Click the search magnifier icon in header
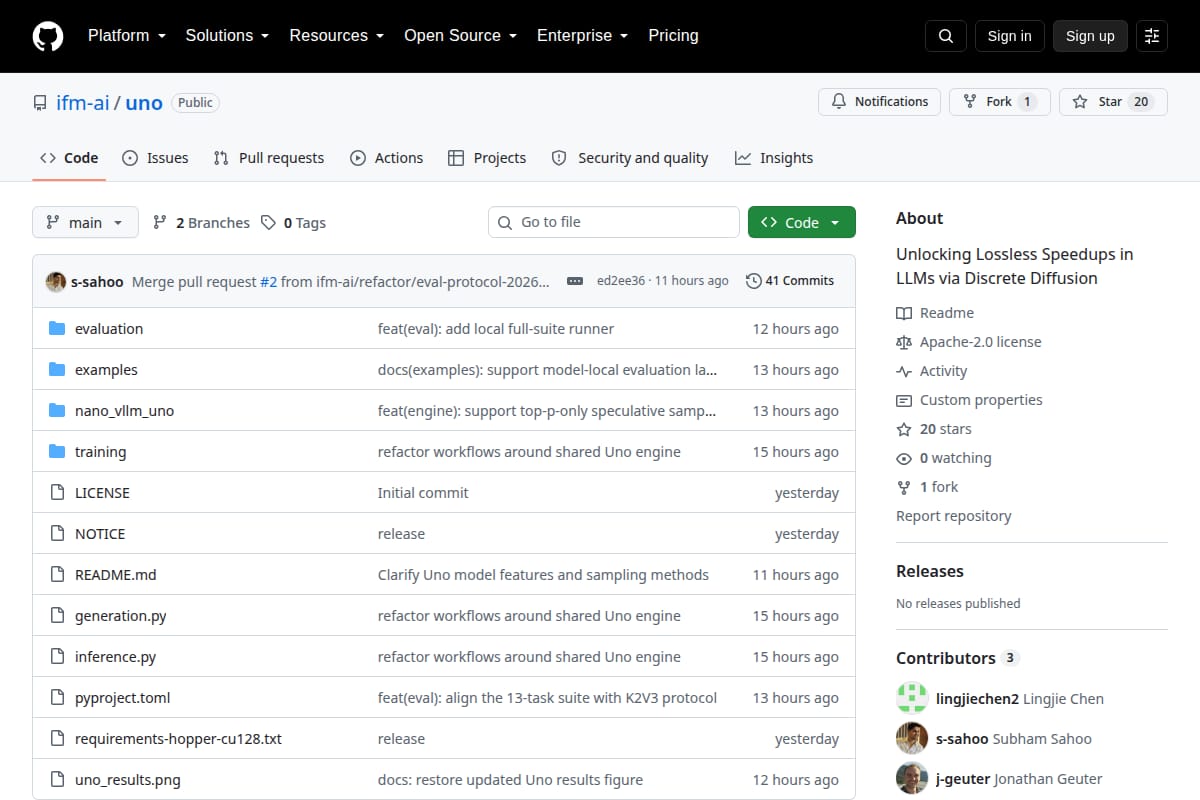Screen dimensions: 1200x800 (946, 36)
